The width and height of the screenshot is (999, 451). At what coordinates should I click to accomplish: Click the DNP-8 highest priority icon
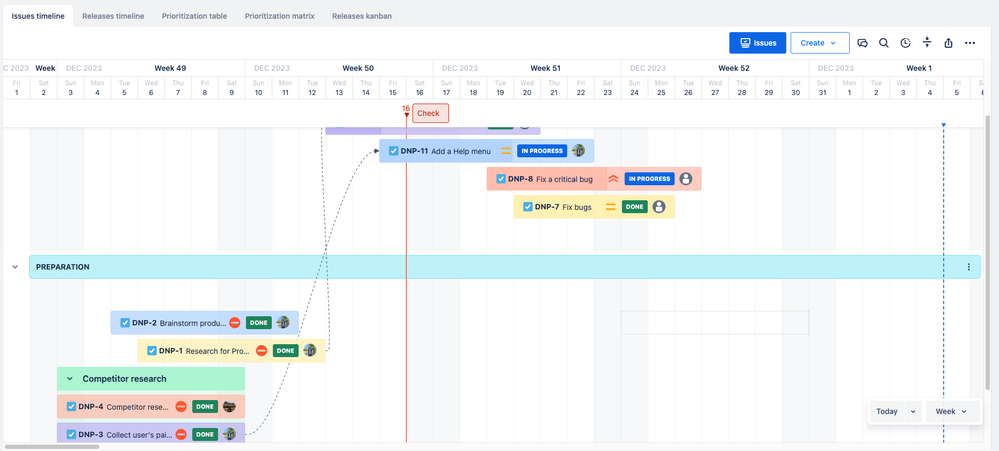click(613, 179)
